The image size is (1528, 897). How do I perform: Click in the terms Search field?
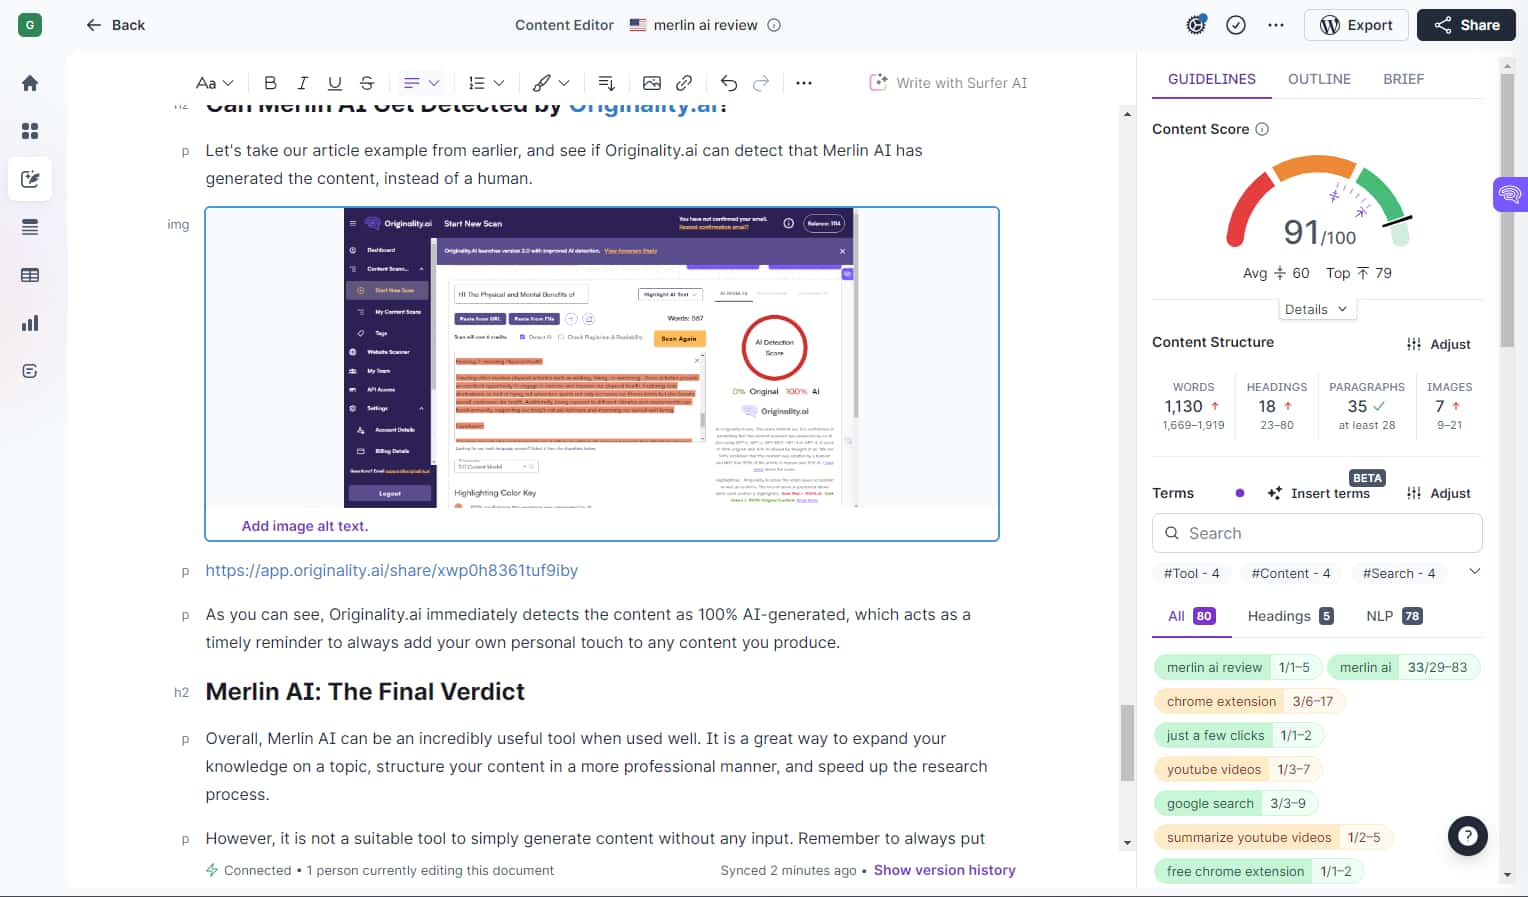click(x=1316, y=533)
